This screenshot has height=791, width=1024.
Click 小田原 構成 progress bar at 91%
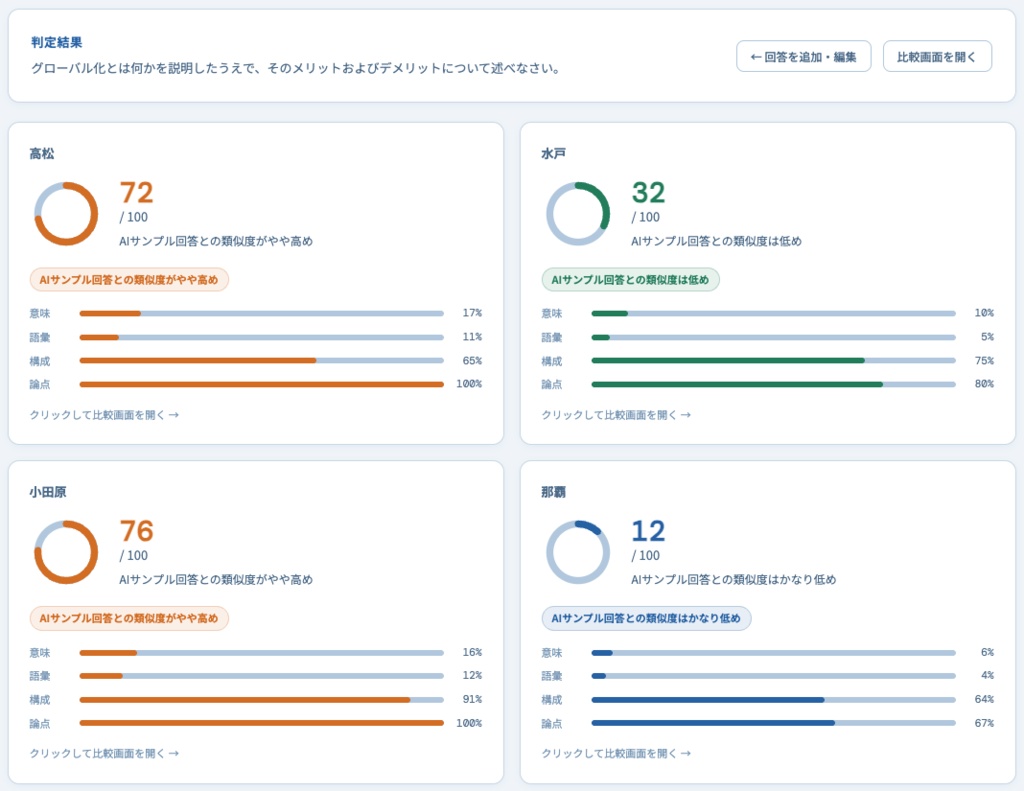click(262, 700)
